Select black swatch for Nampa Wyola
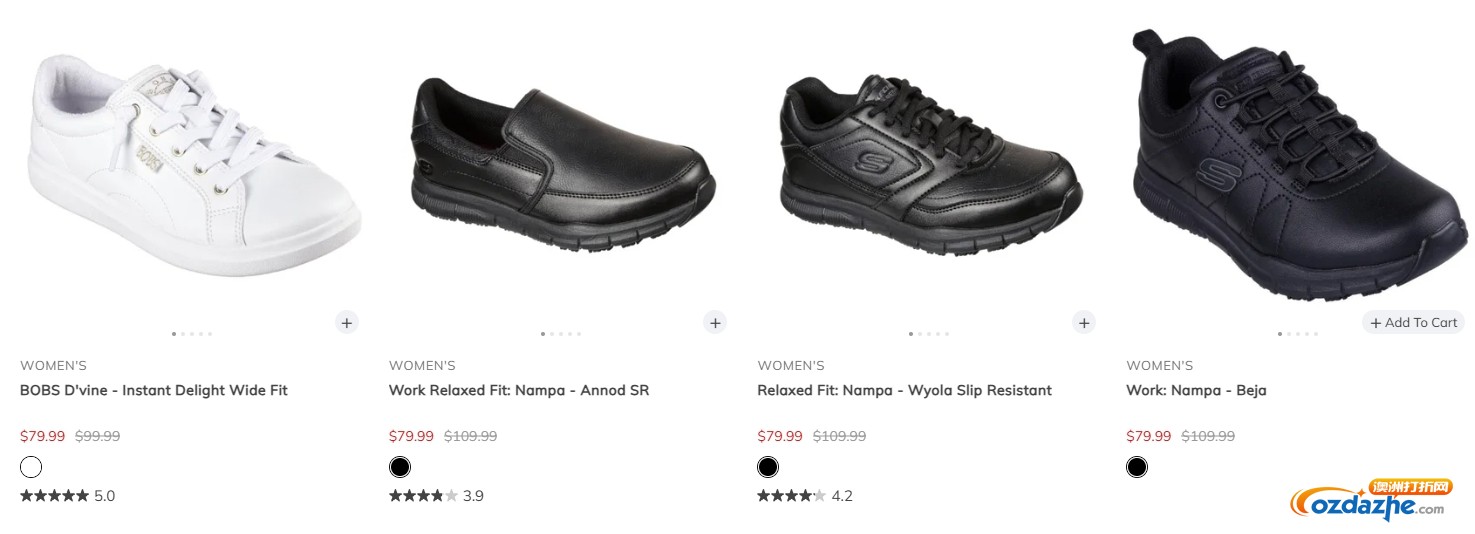The width and height of the screenshot is (1475, 534). pos(768,467)
